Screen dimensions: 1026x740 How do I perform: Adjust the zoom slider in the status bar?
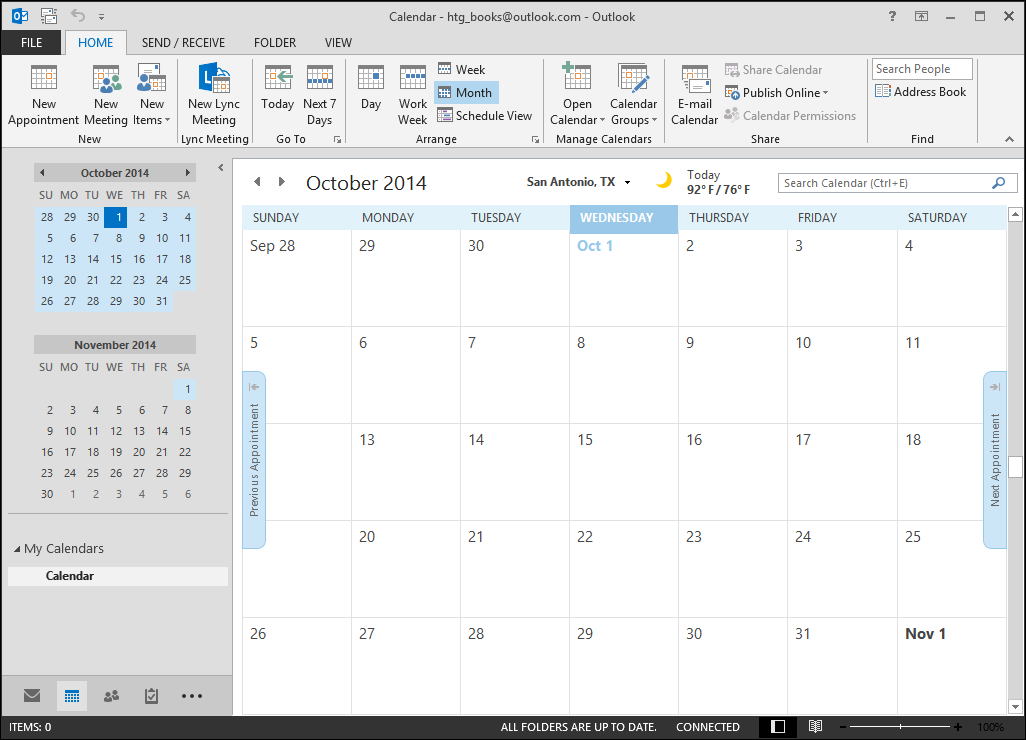tap(902, 727)
